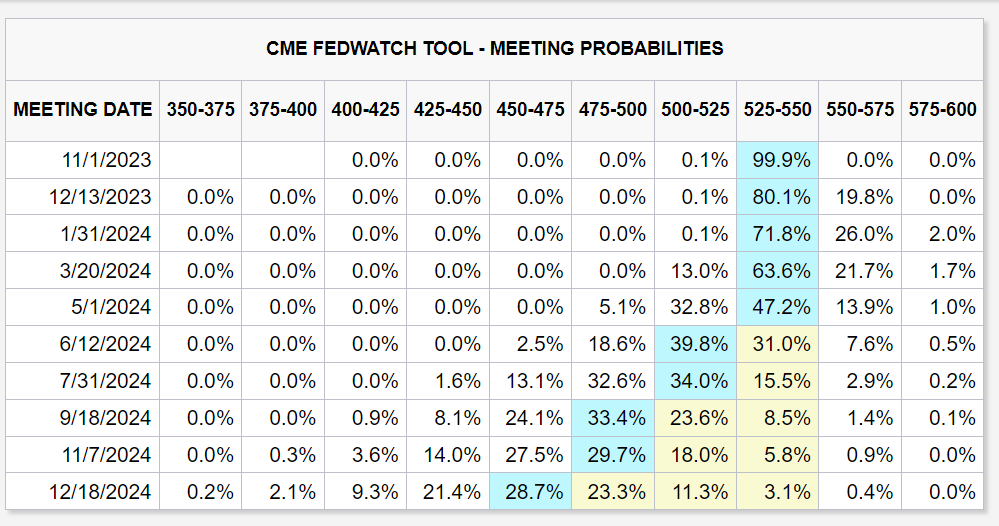The width and height of the screenshot is (999, 526).
Task: Click the 71.8% cell for 1/31/2024
Action: pyautogui.click(x=778, y=234)
